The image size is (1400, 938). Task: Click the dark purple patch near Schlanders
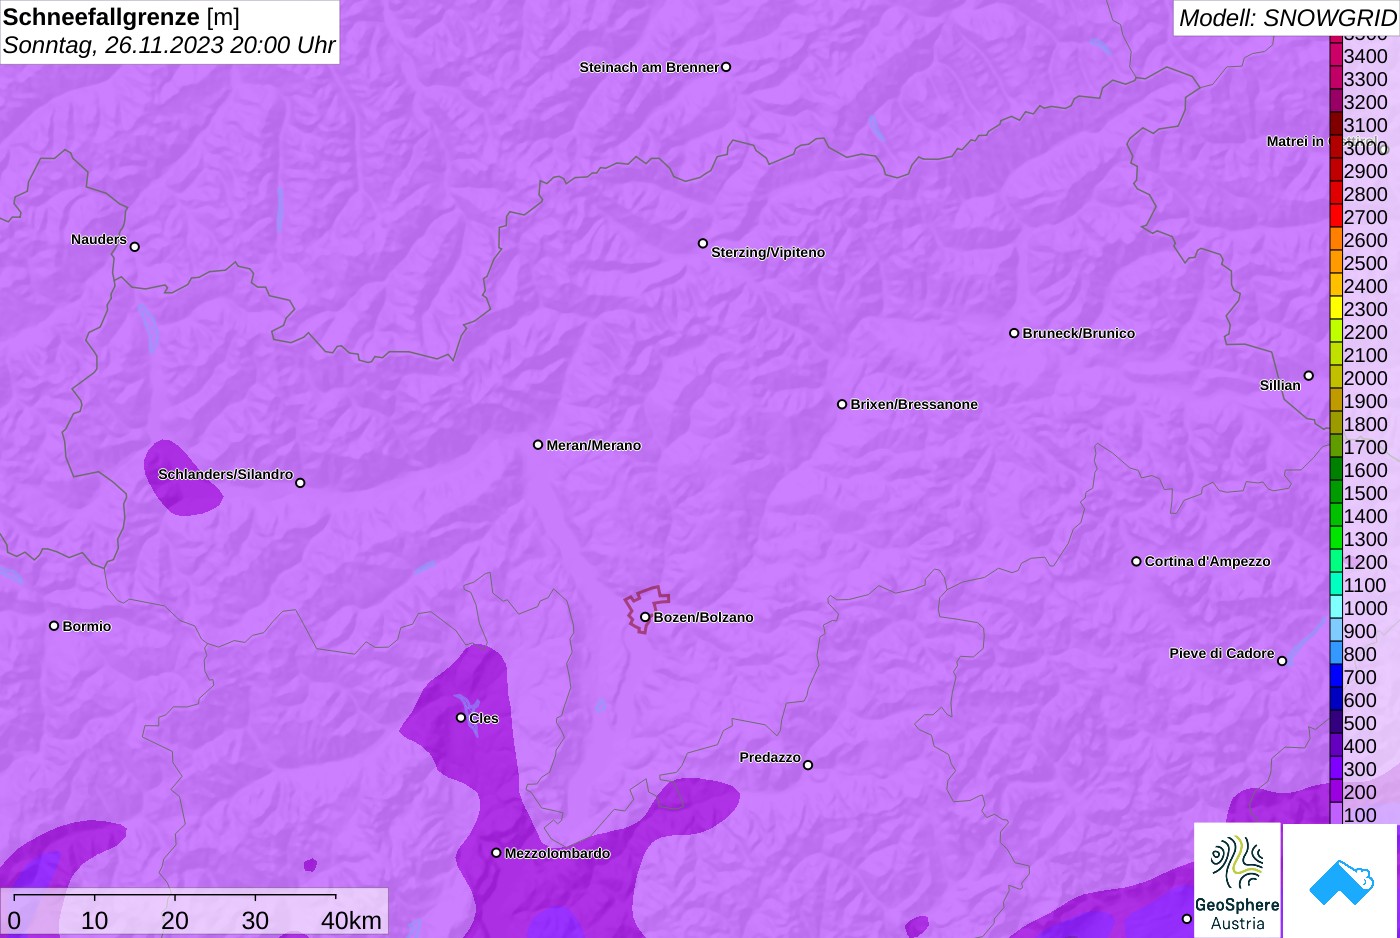(x=182, y=480)
